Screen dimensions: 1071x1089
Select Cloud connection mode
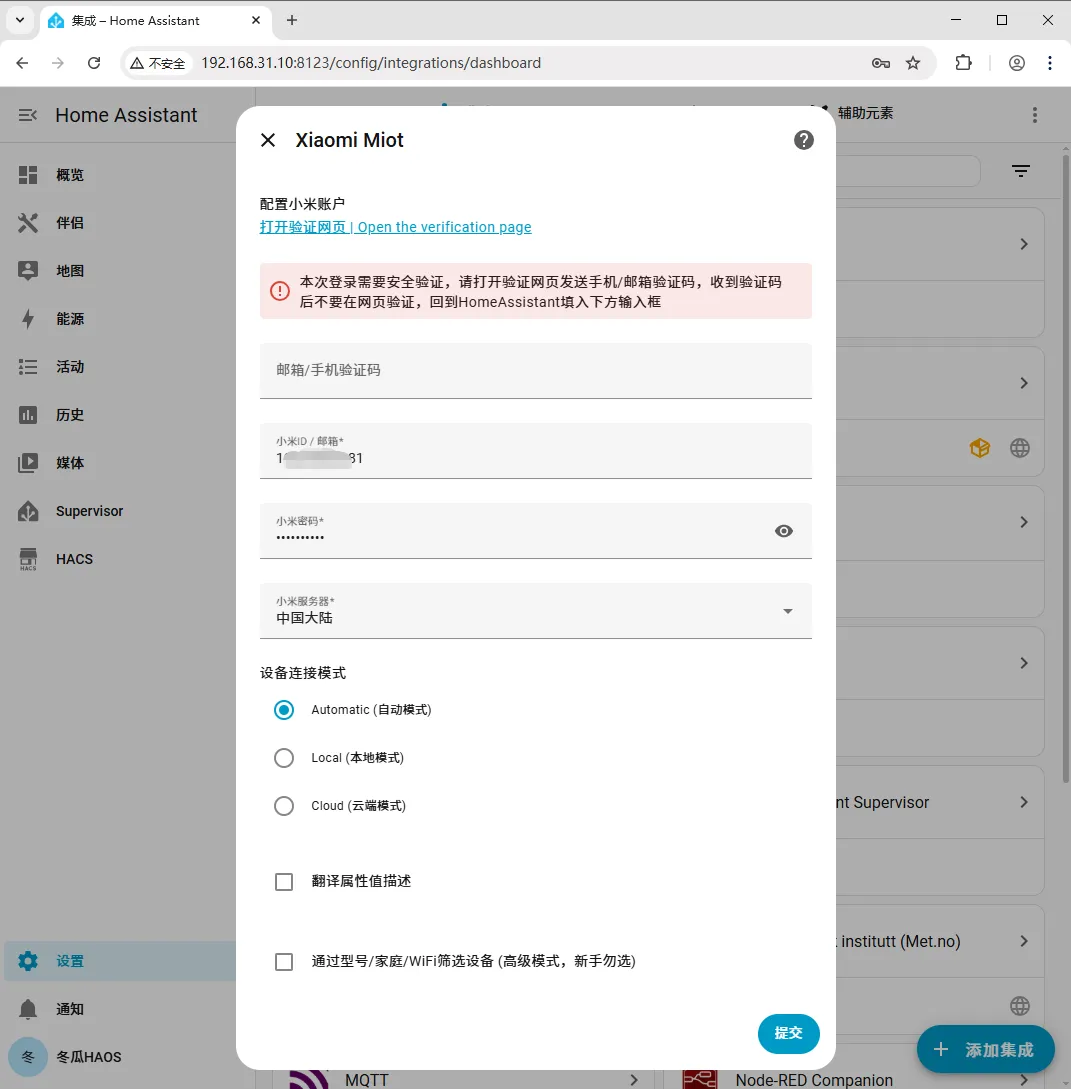tap(283, 806)
